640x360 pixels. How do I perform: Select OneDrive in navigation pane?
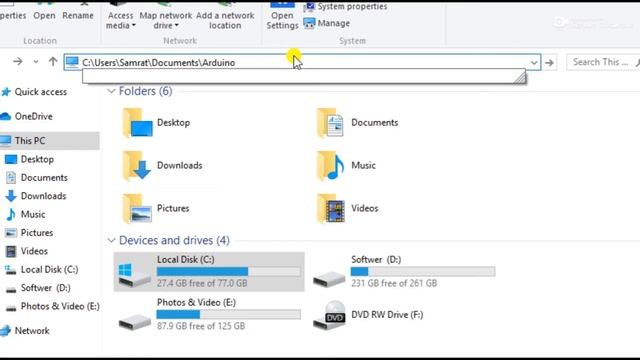27,116
